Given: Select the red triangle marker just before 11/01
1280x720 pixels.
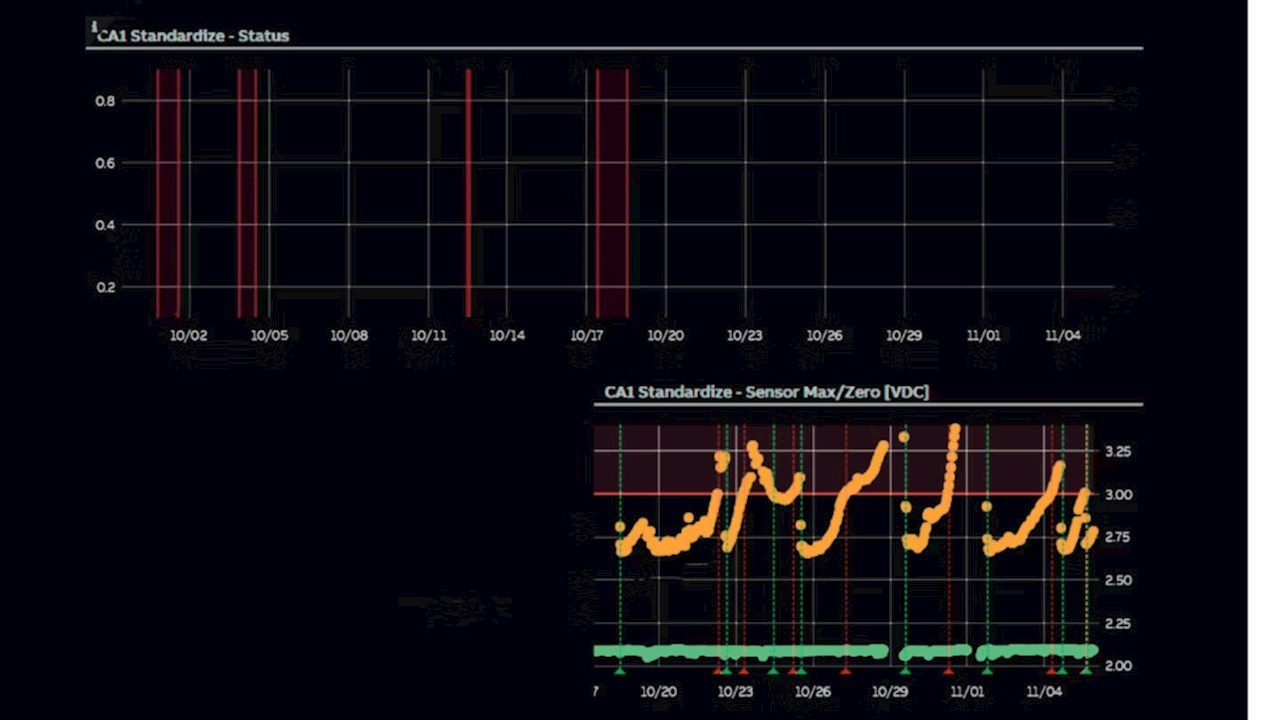Looking at the screenshot, I should [949, 669].
